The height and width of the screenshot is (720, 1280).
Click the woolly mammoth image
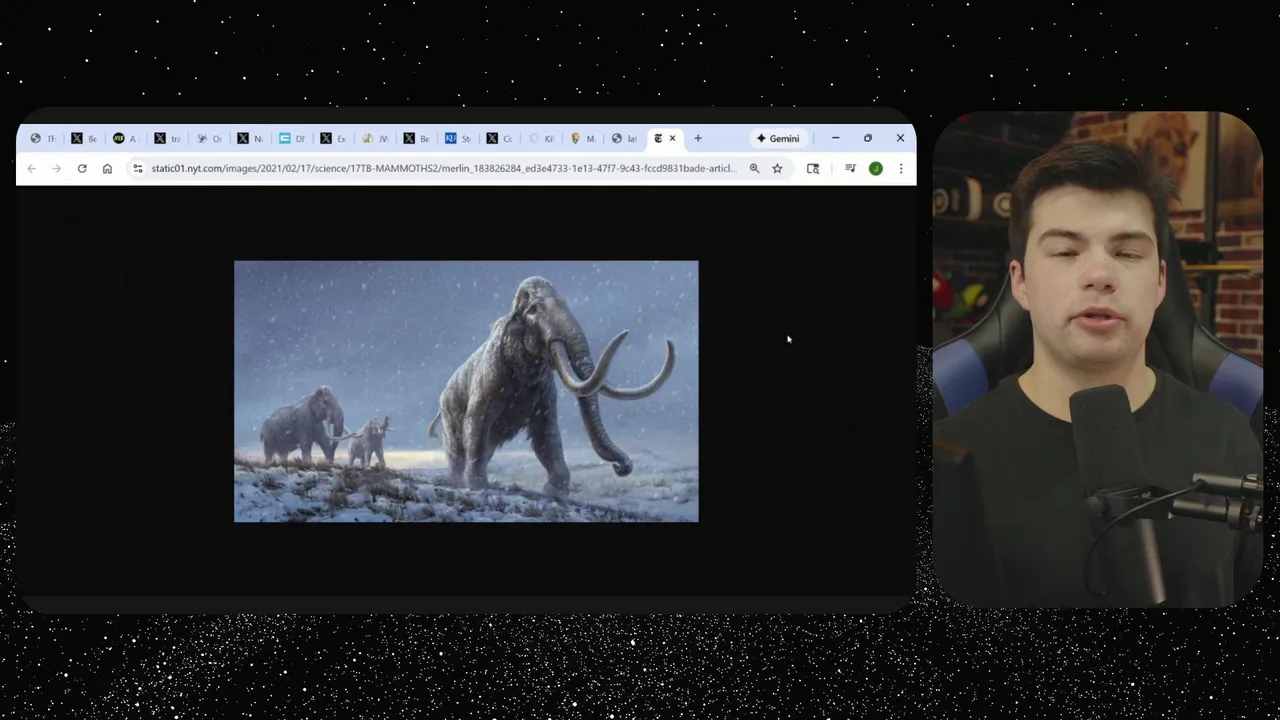coord(466,391)
